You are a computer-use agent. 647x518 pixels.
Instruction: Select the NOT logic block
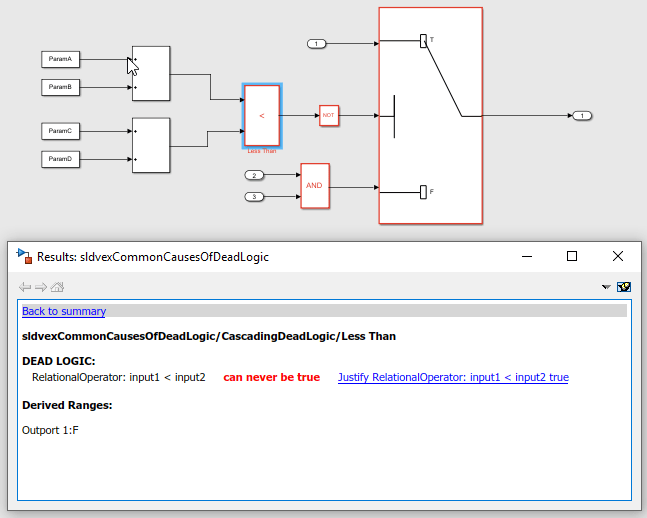tap(329, 116)
